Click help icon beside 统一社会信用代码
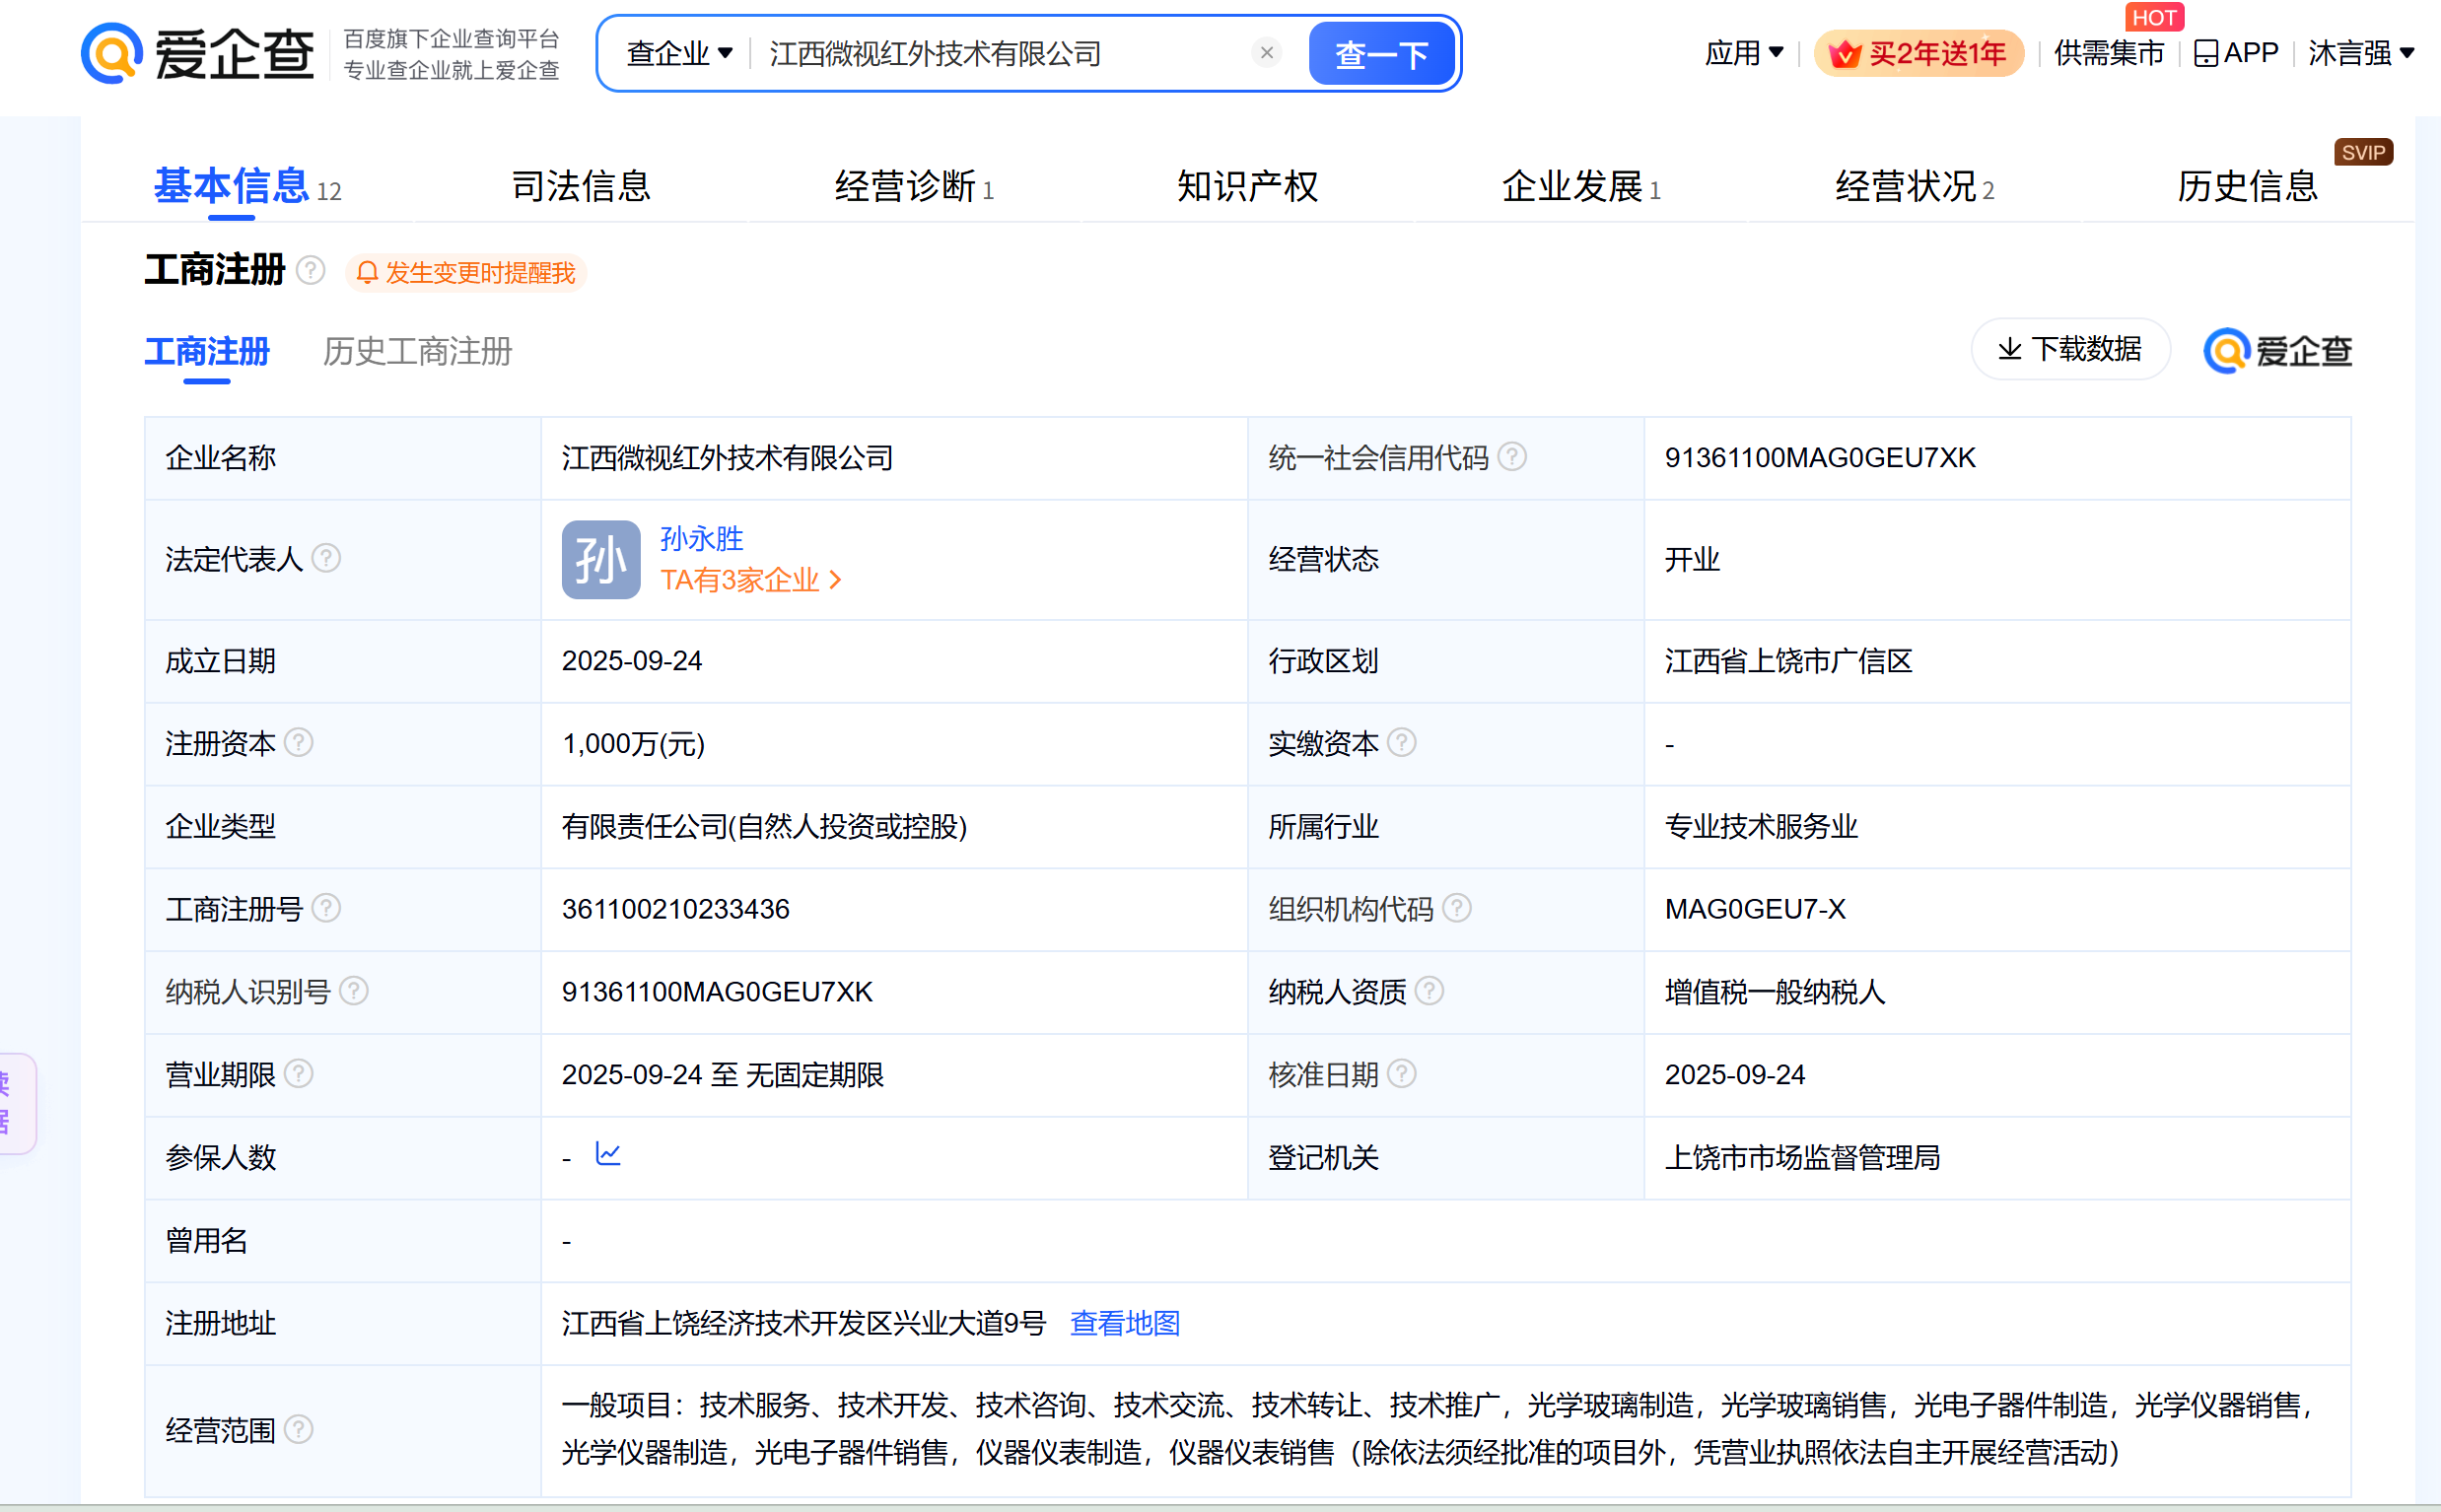The width and height of the screenshot is (2441, 1512). [x=1512, y=457]
